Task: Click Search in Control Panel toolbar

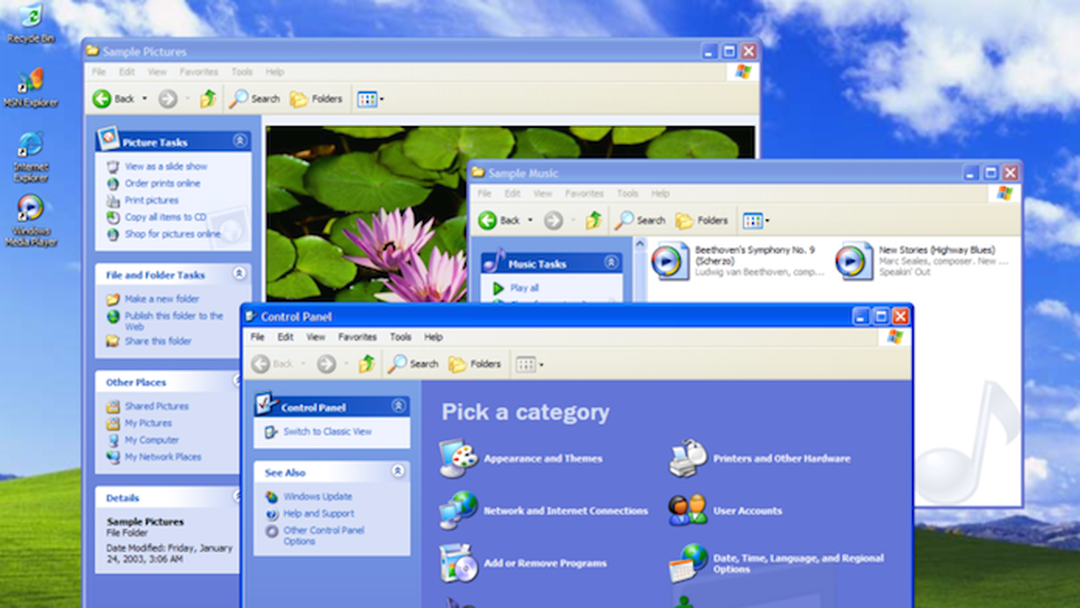Action: (x=413, y=364)
